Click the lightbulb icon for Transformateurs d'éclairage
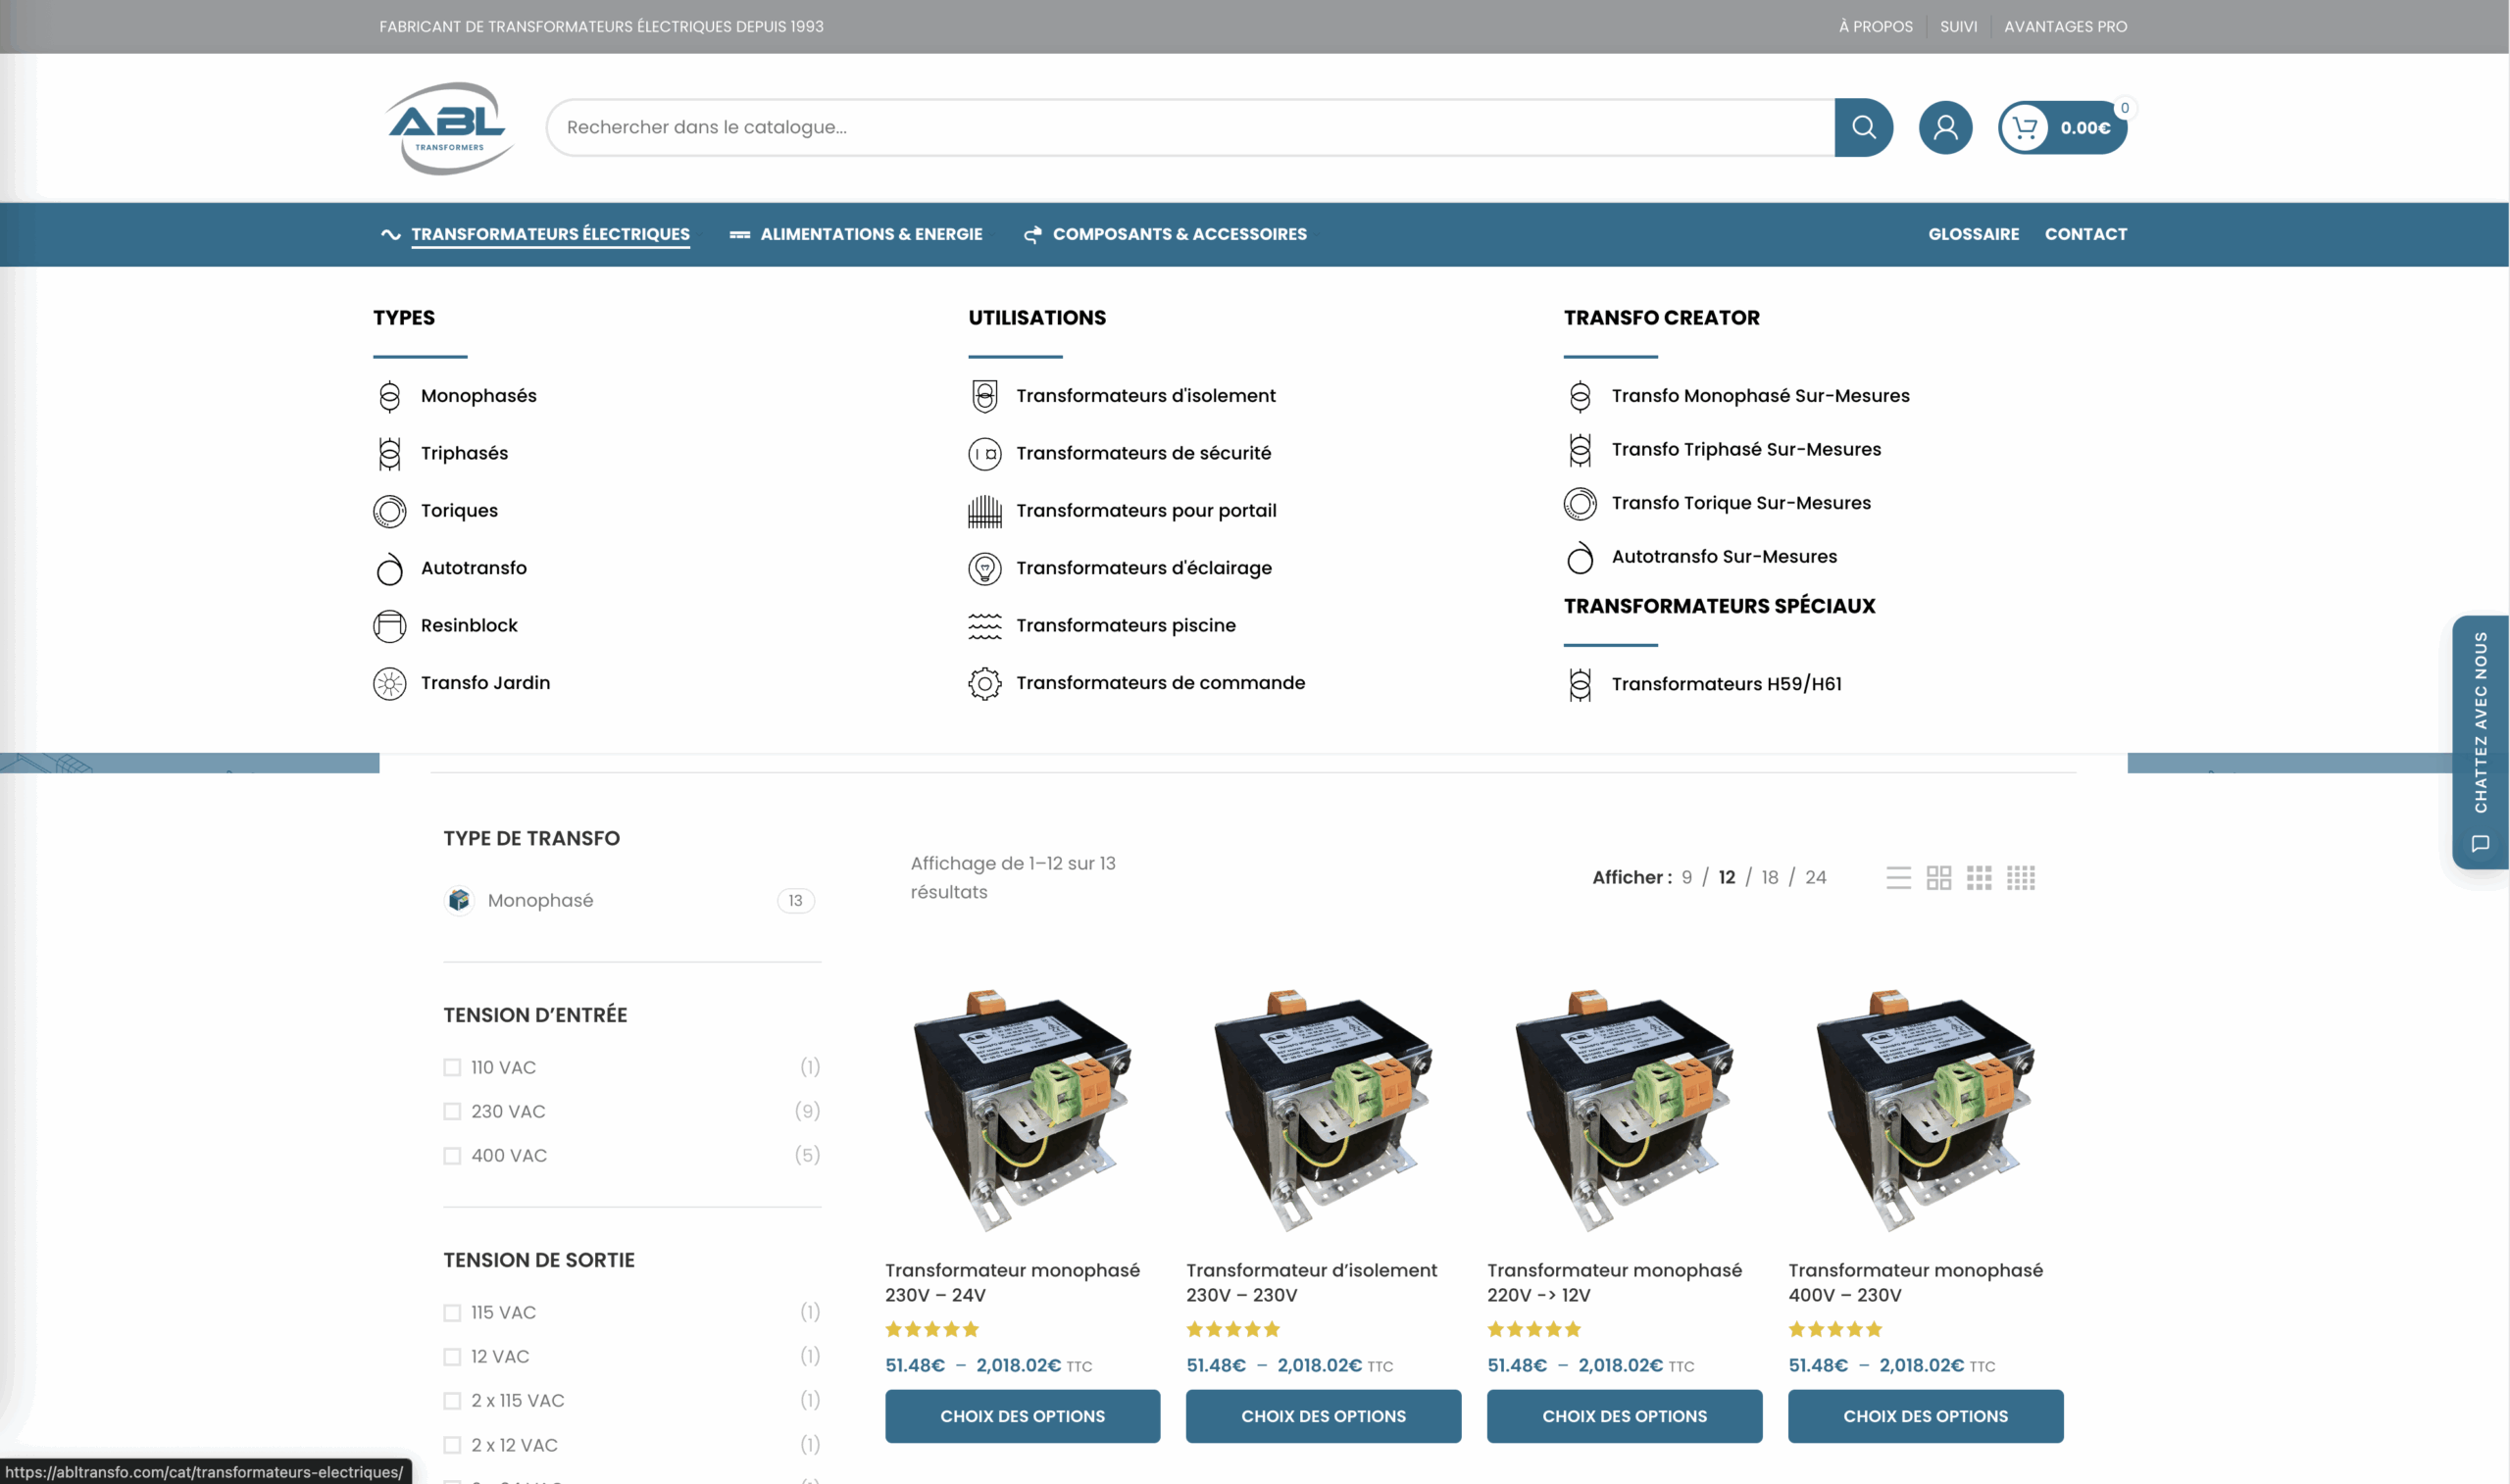Screen dimensions: 2510x1484 click(x=984, y=568)
